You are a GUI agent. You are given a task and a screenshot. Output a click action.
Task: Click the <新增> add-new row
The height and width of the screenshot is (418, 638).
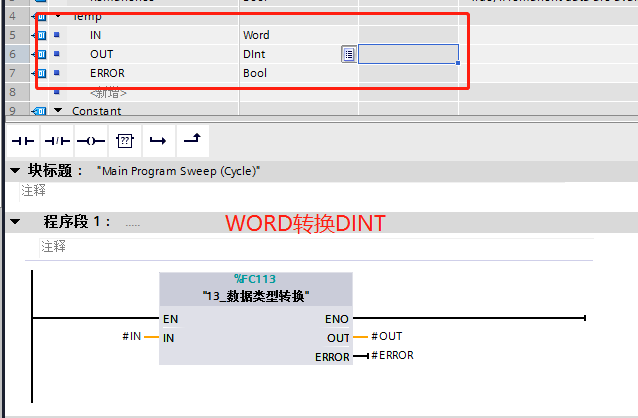pyautogui.click(x=108, y=93)
